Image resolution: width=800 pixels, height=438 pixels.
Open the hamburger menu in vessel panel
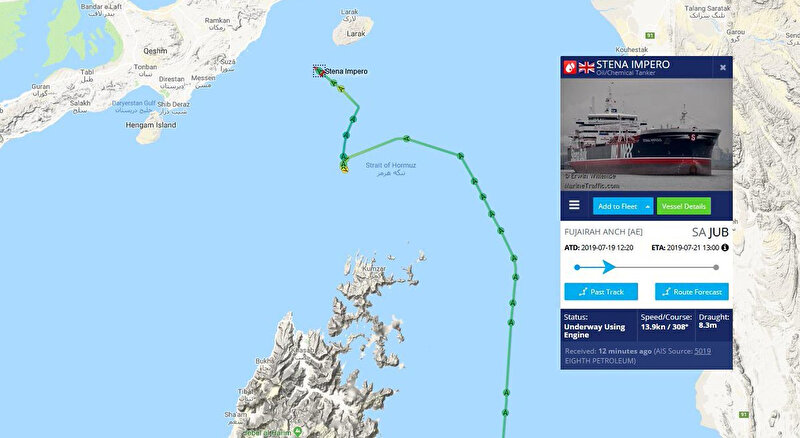(x=574, y=205)
